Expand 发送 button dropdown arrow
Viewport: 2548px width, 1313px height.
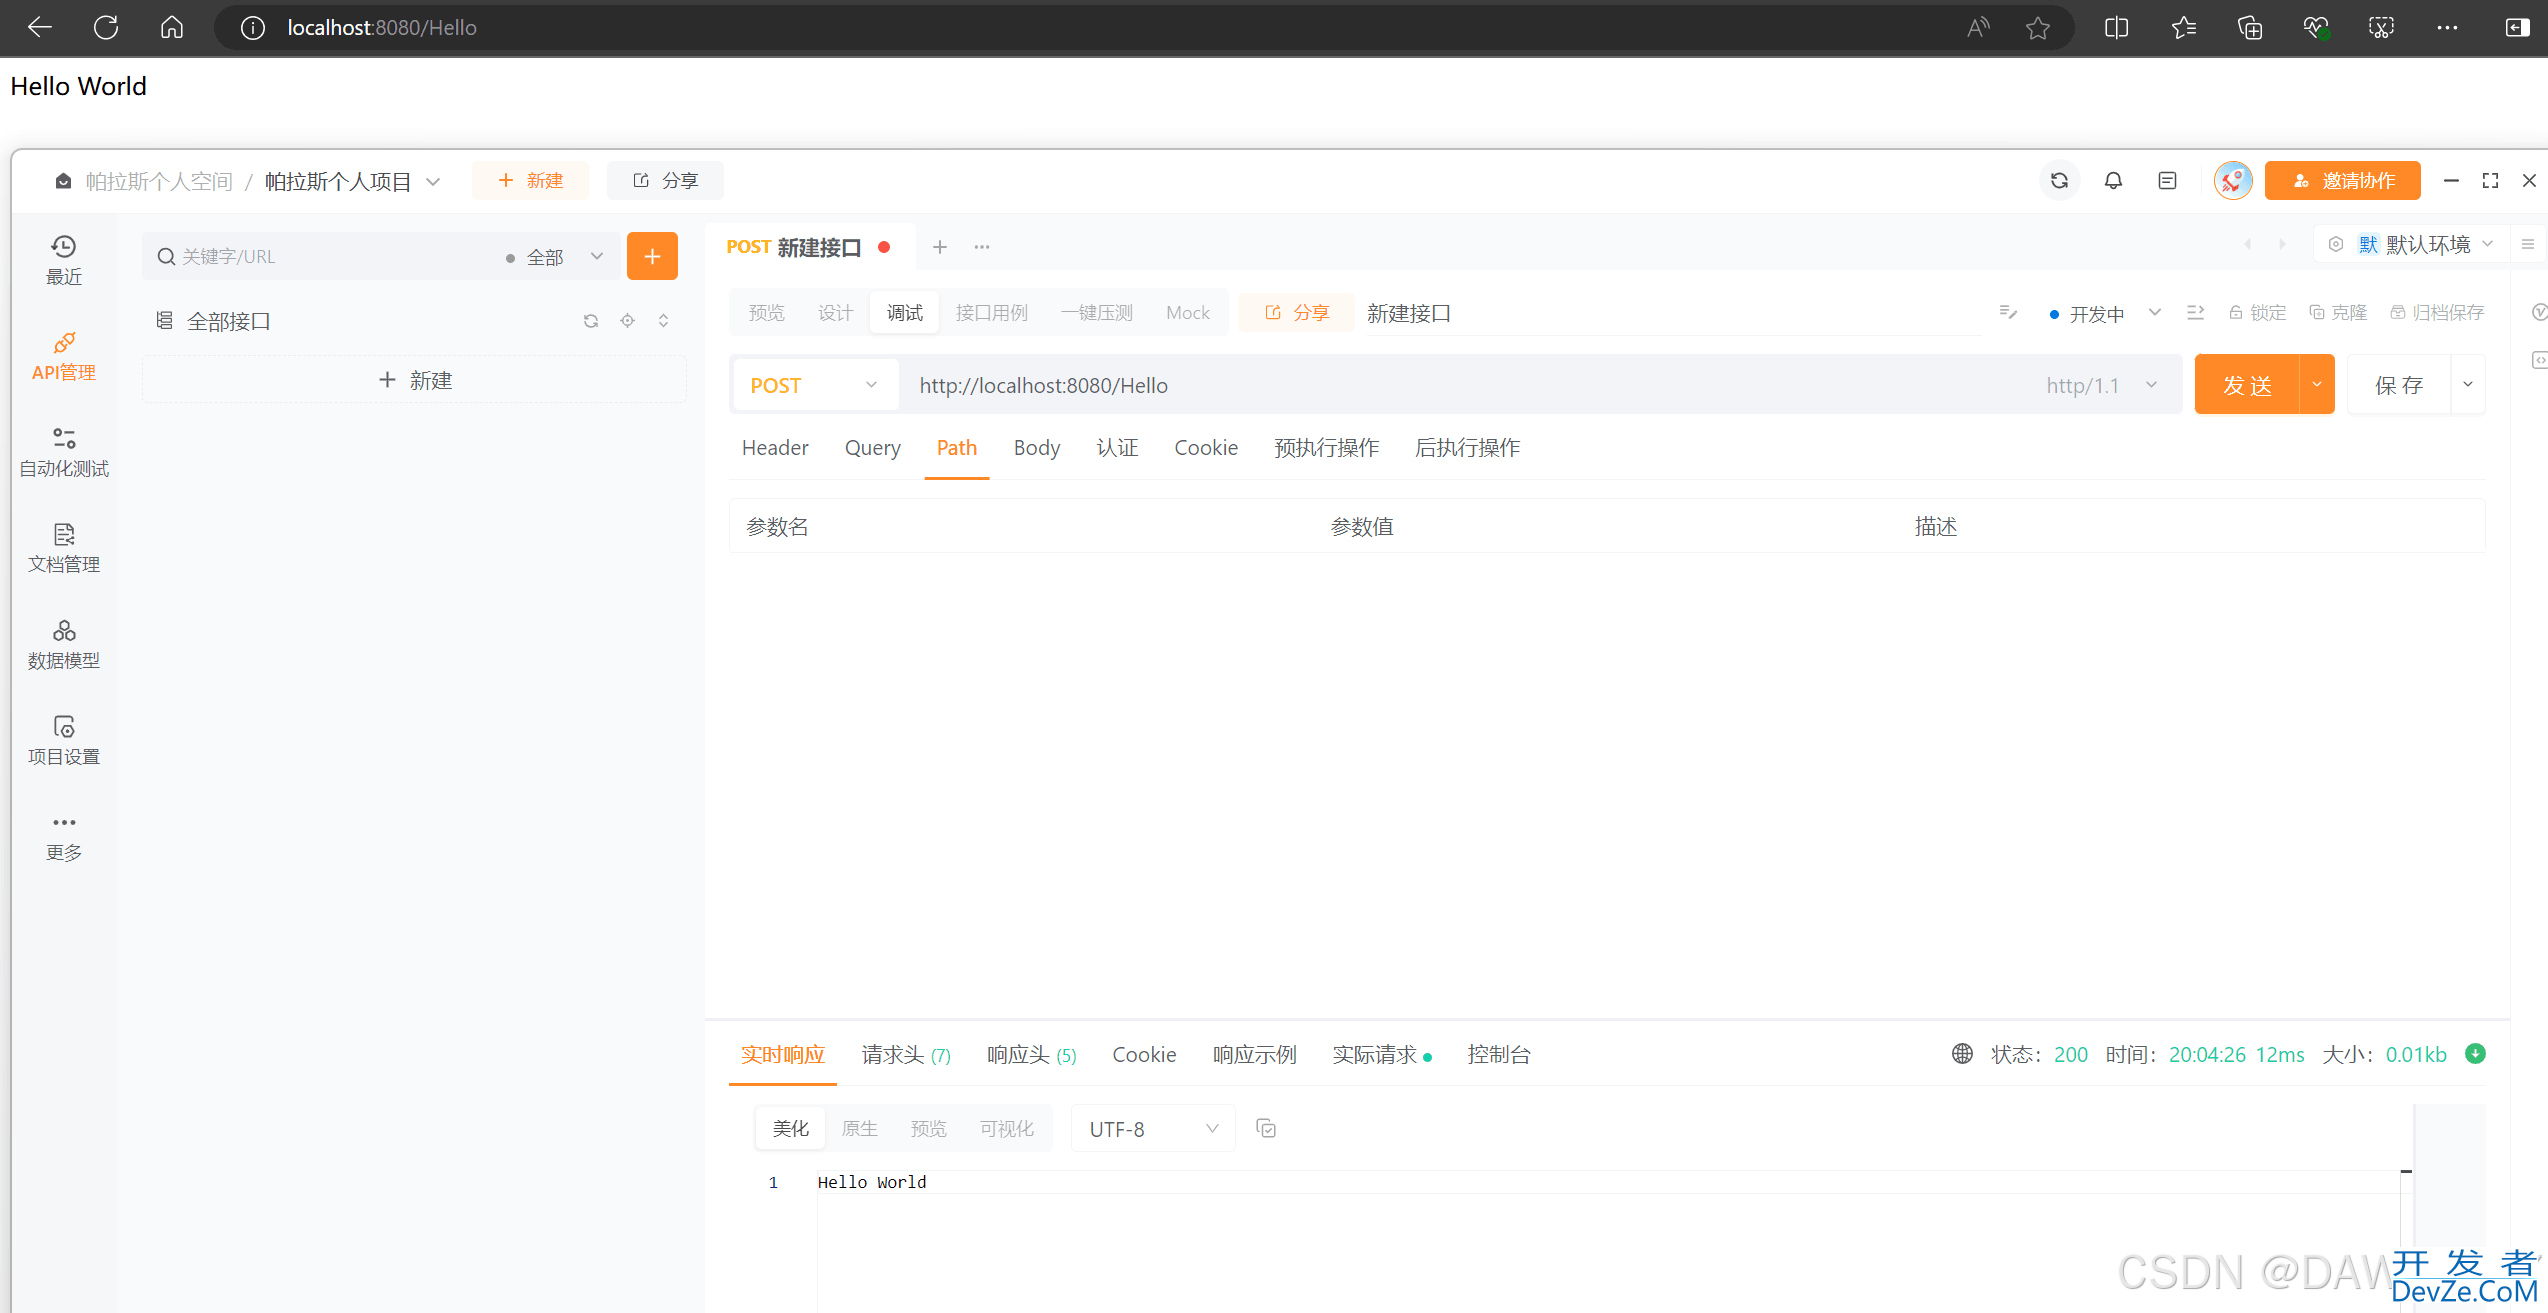[x=2317, y=384]
